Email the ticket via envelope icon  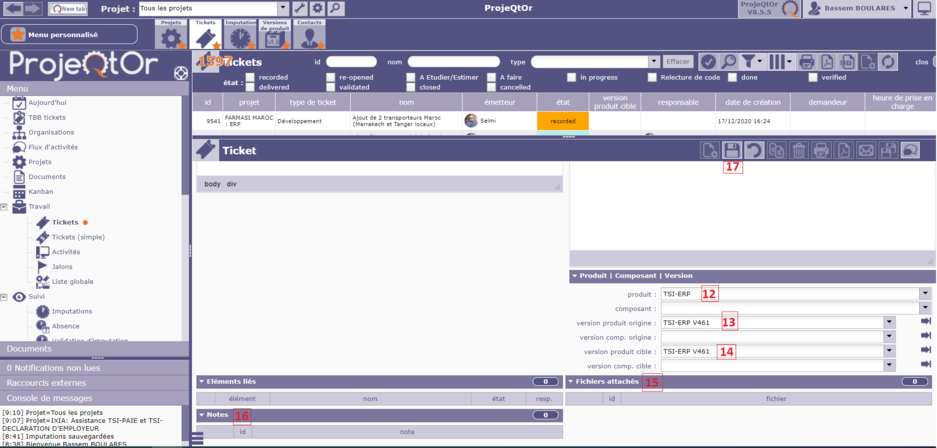865,151
